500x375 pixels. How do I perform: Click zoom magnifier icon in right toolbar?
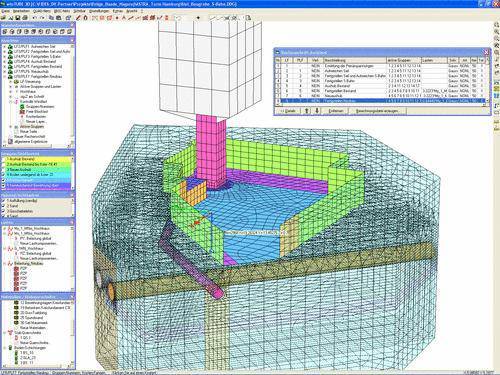pos(496,32)
